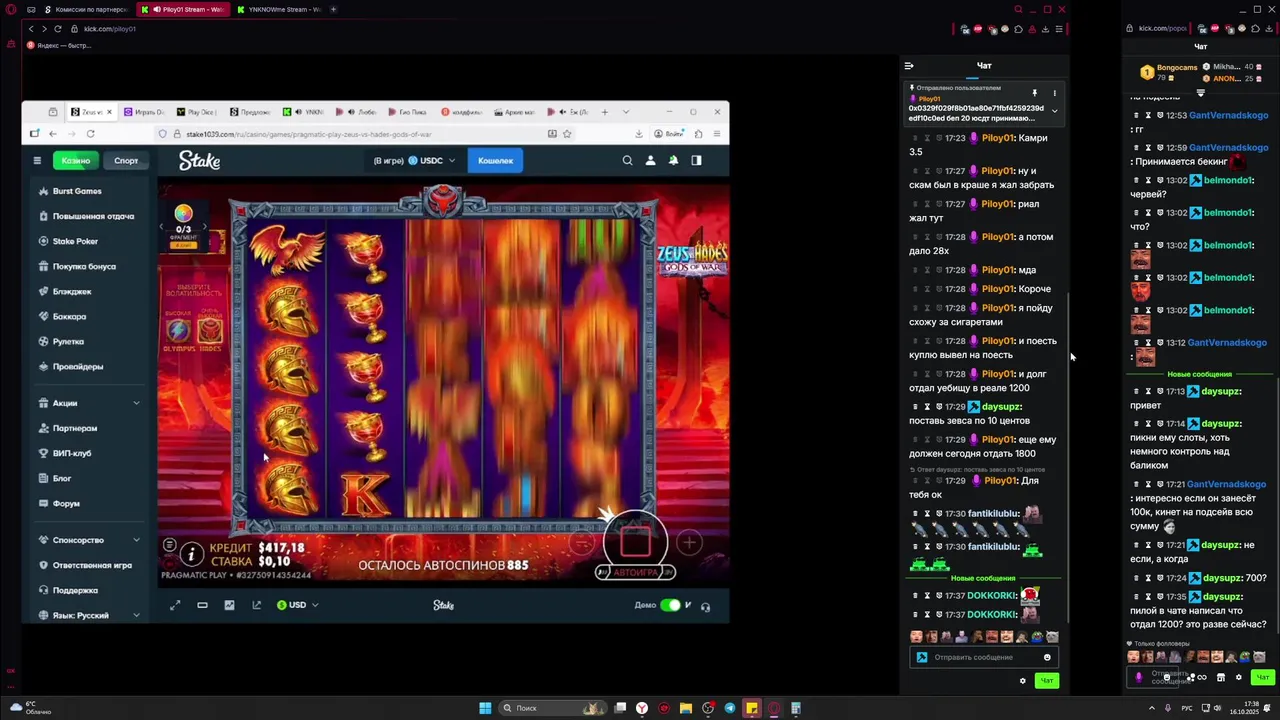Click the headset support icon below game

coord(705,606)
